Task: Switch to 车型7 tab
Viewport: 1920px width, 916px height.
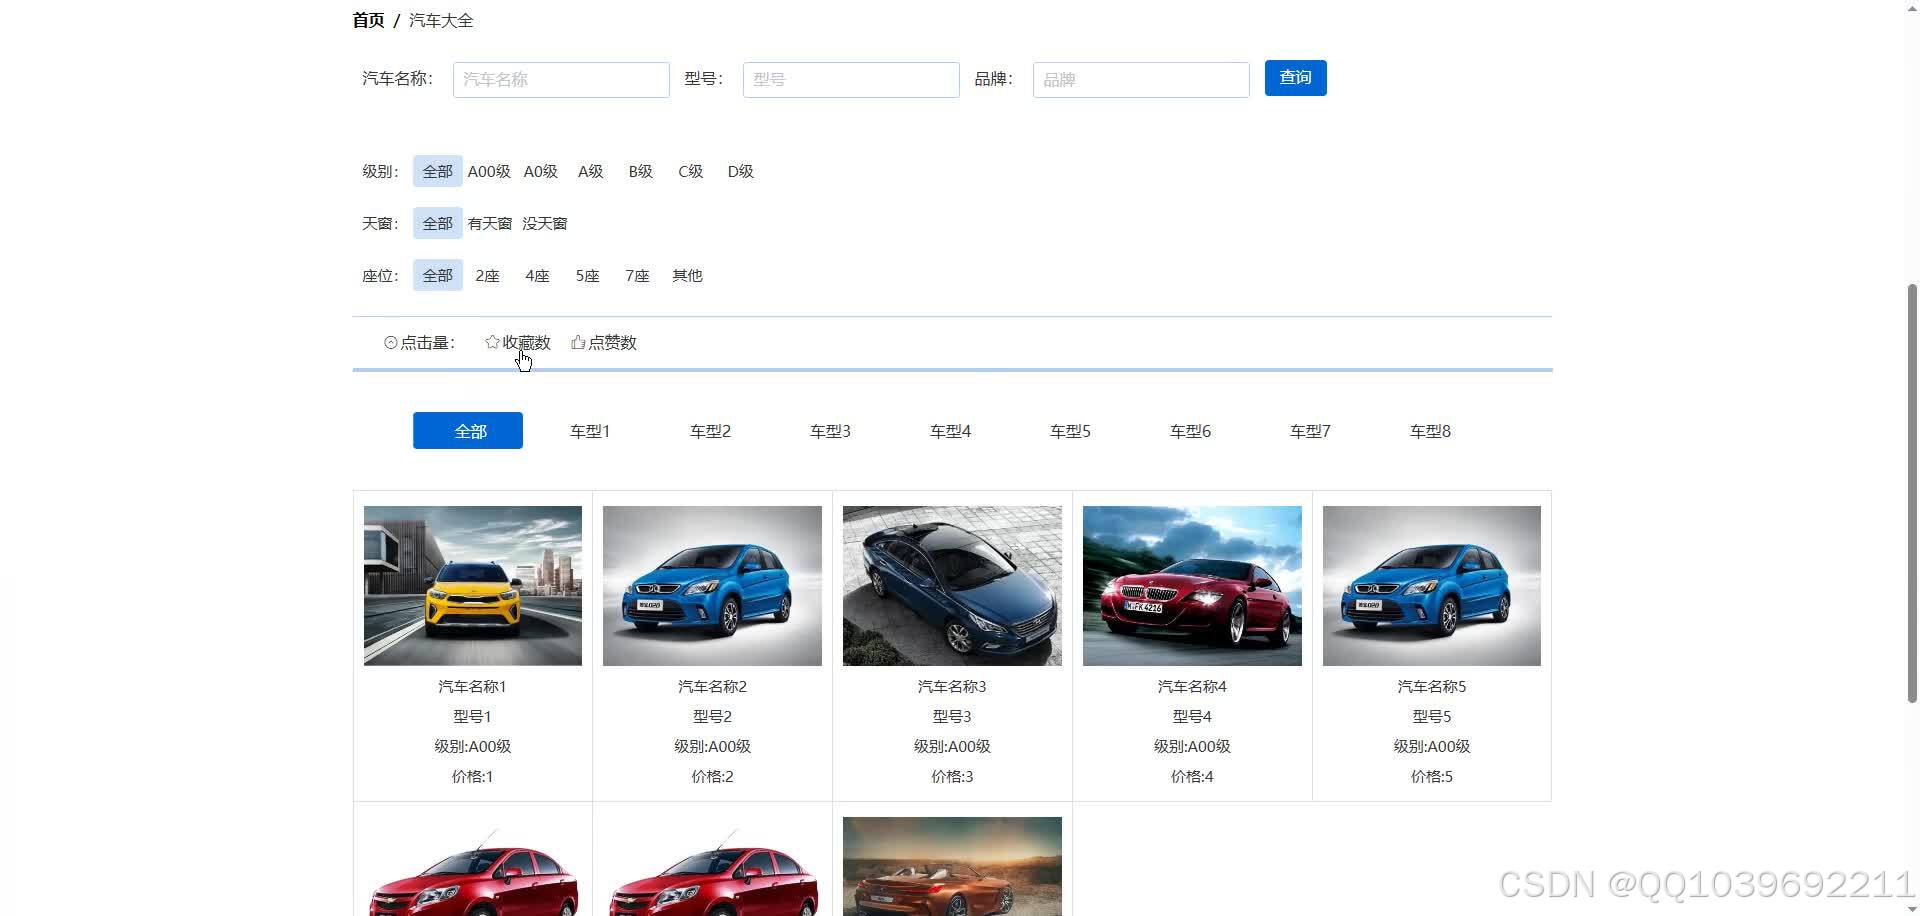Action: coord(1310,431)
